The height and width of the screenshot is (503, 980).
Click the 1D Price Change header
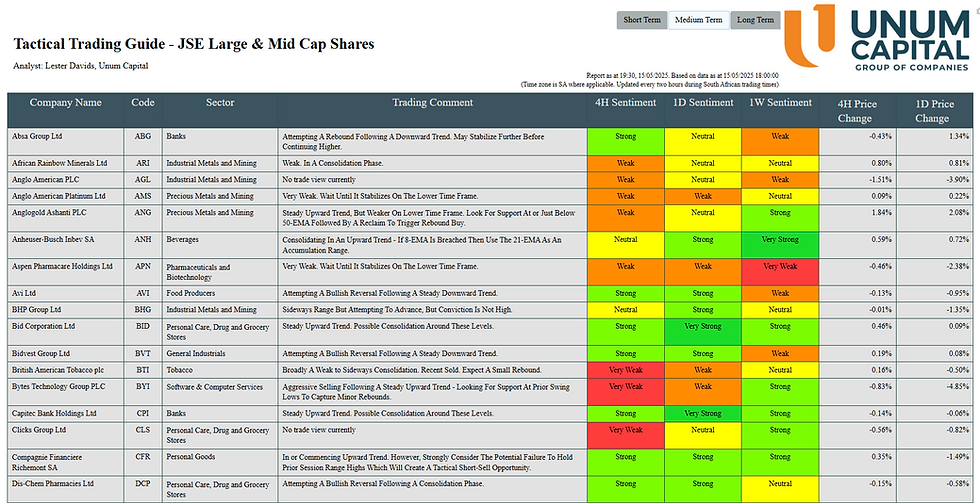(935, 111)
